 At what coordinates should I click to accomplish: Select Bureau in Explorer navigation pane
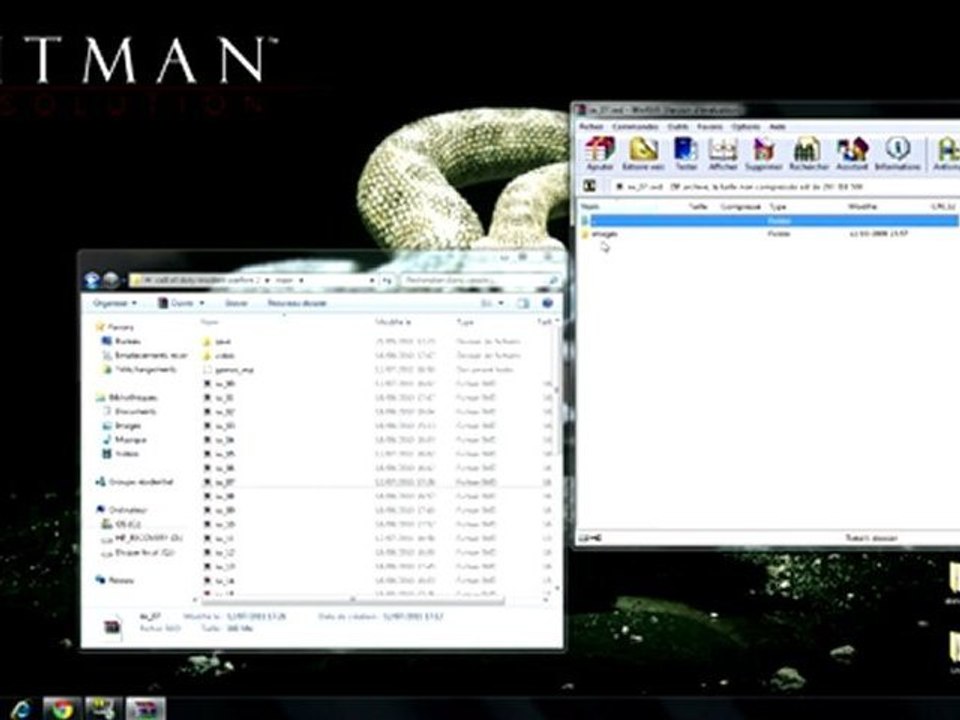[x=121, y=341]
